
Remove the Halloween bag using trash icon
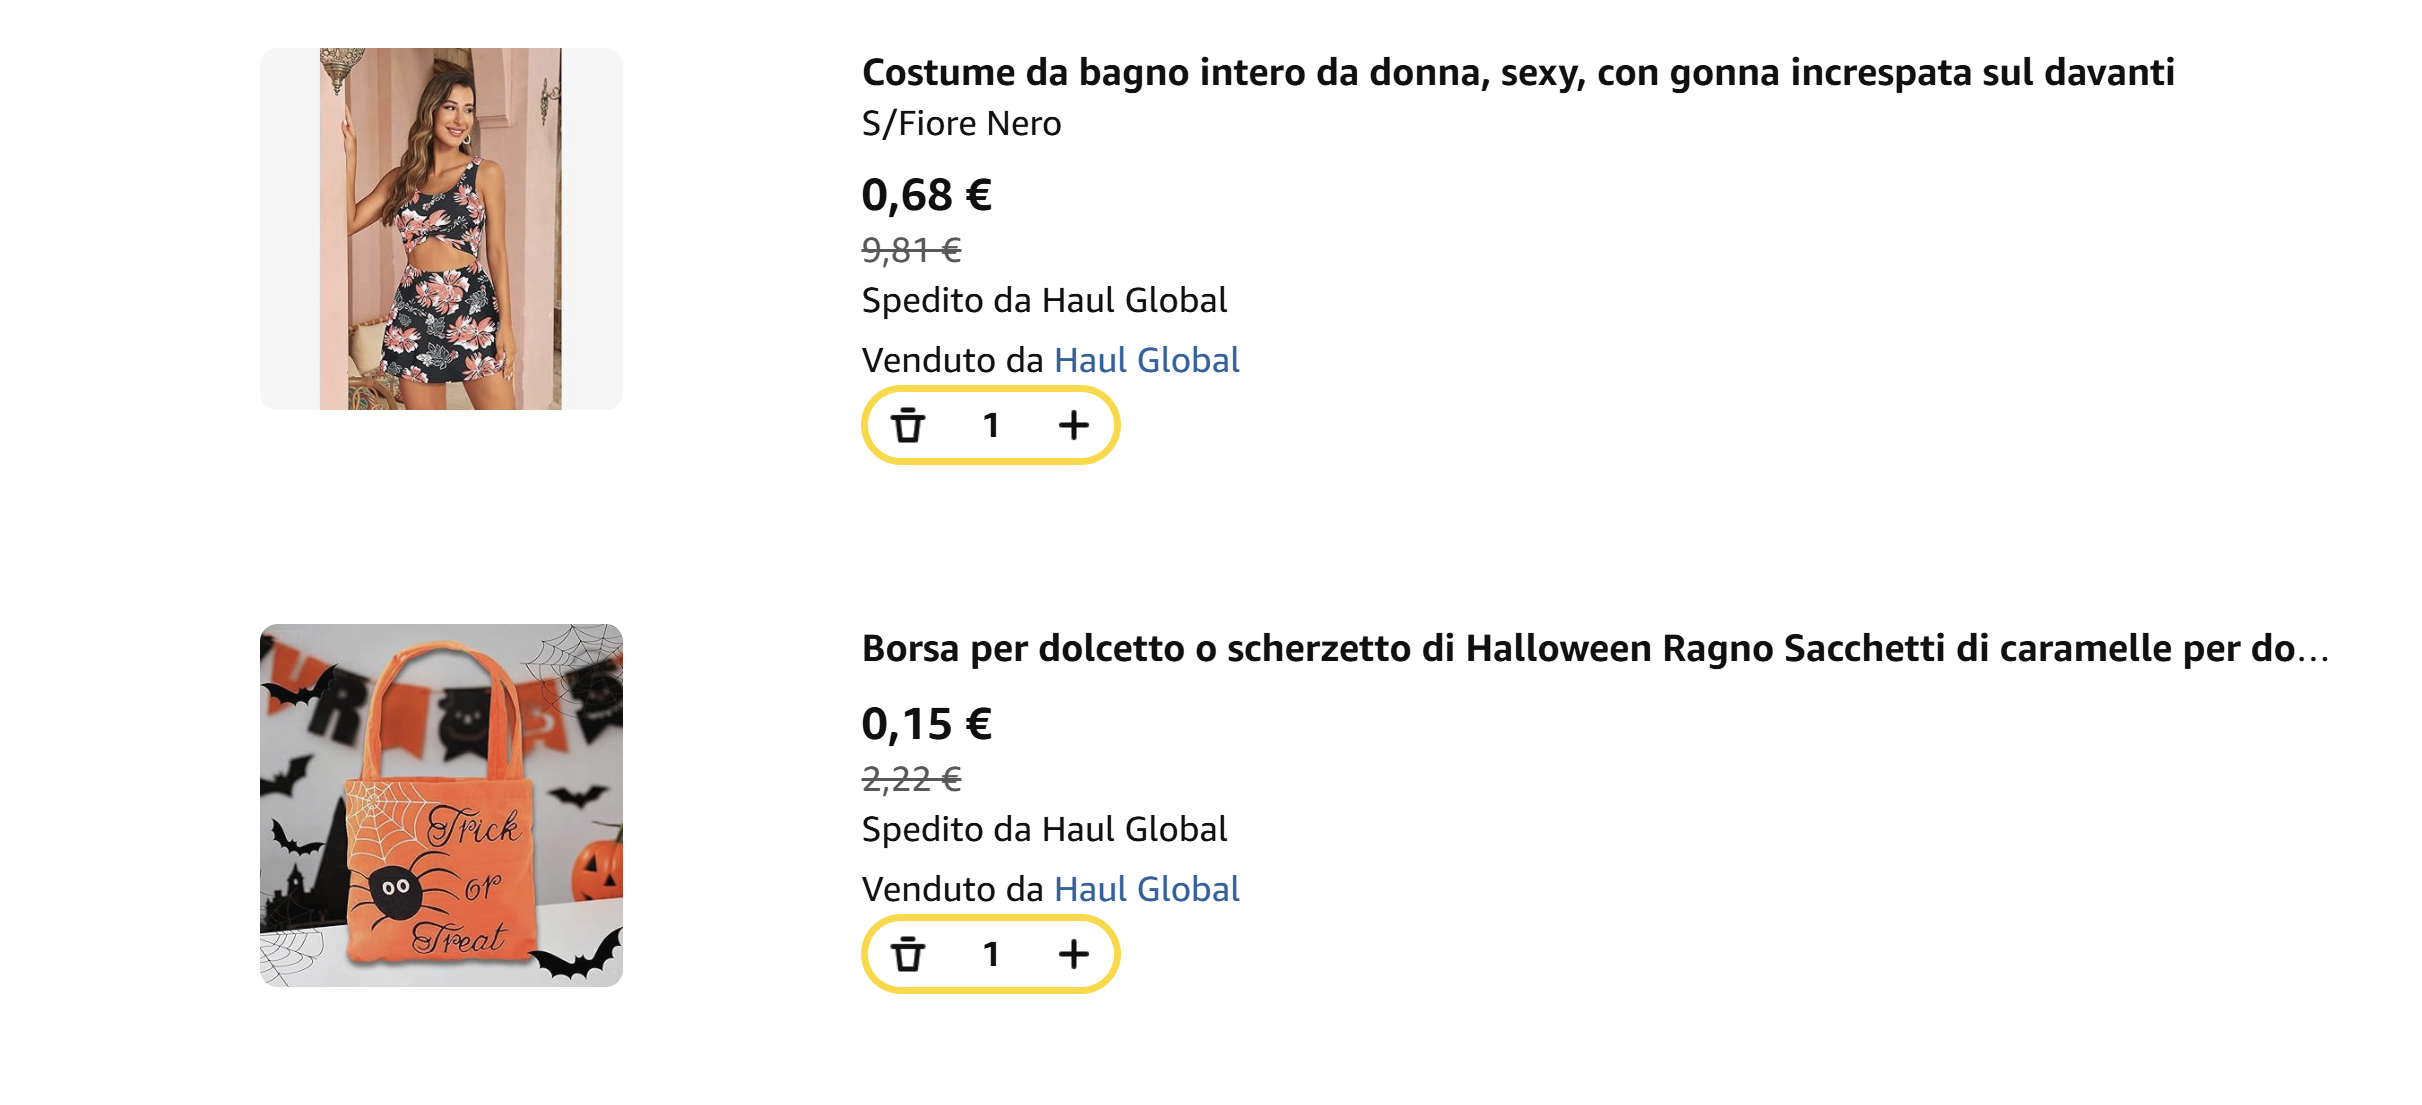pyautogui.click(x=908, y=955)
